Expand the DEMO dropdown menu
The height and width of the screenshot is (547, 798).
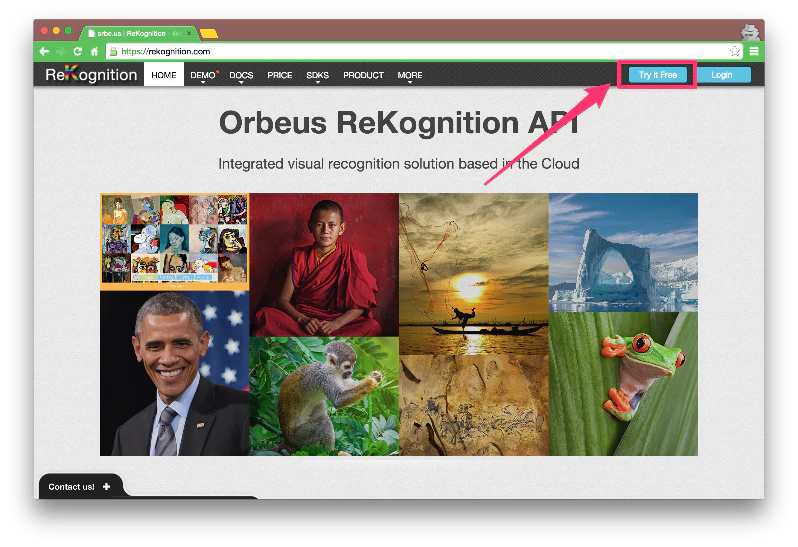point(204,75)
